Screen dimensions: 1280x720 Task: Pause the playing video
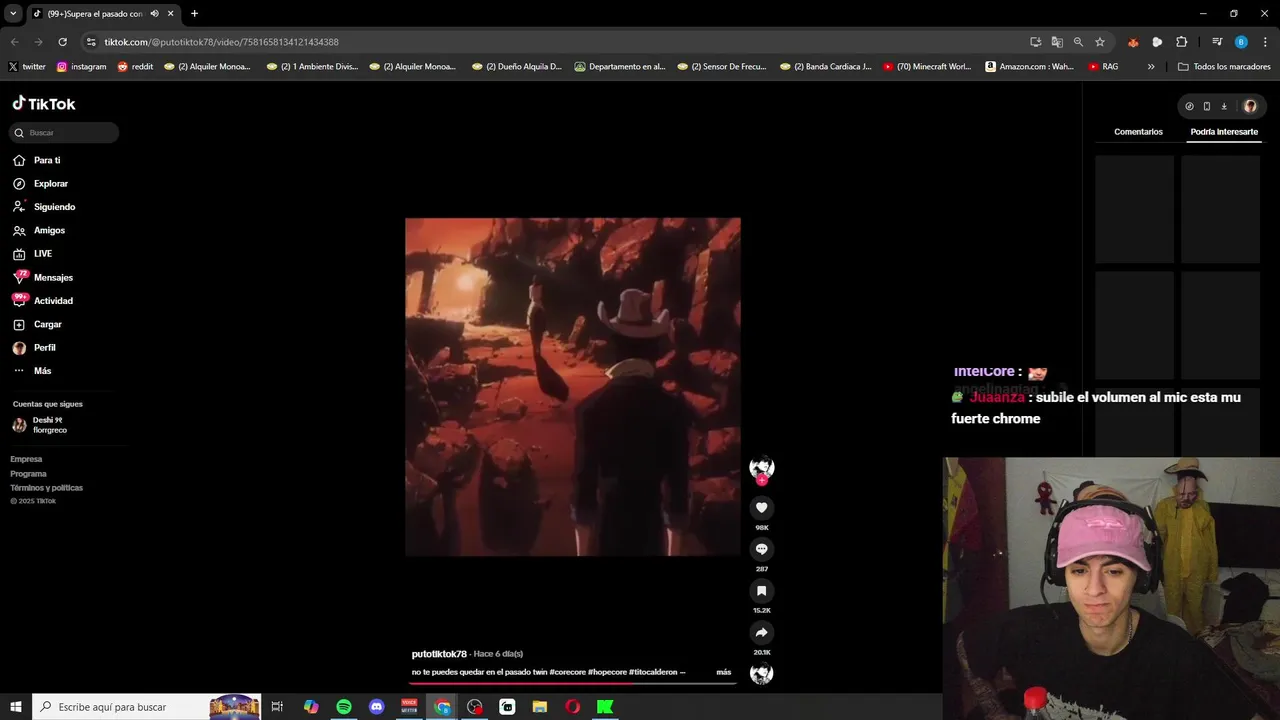click(573, 387)
